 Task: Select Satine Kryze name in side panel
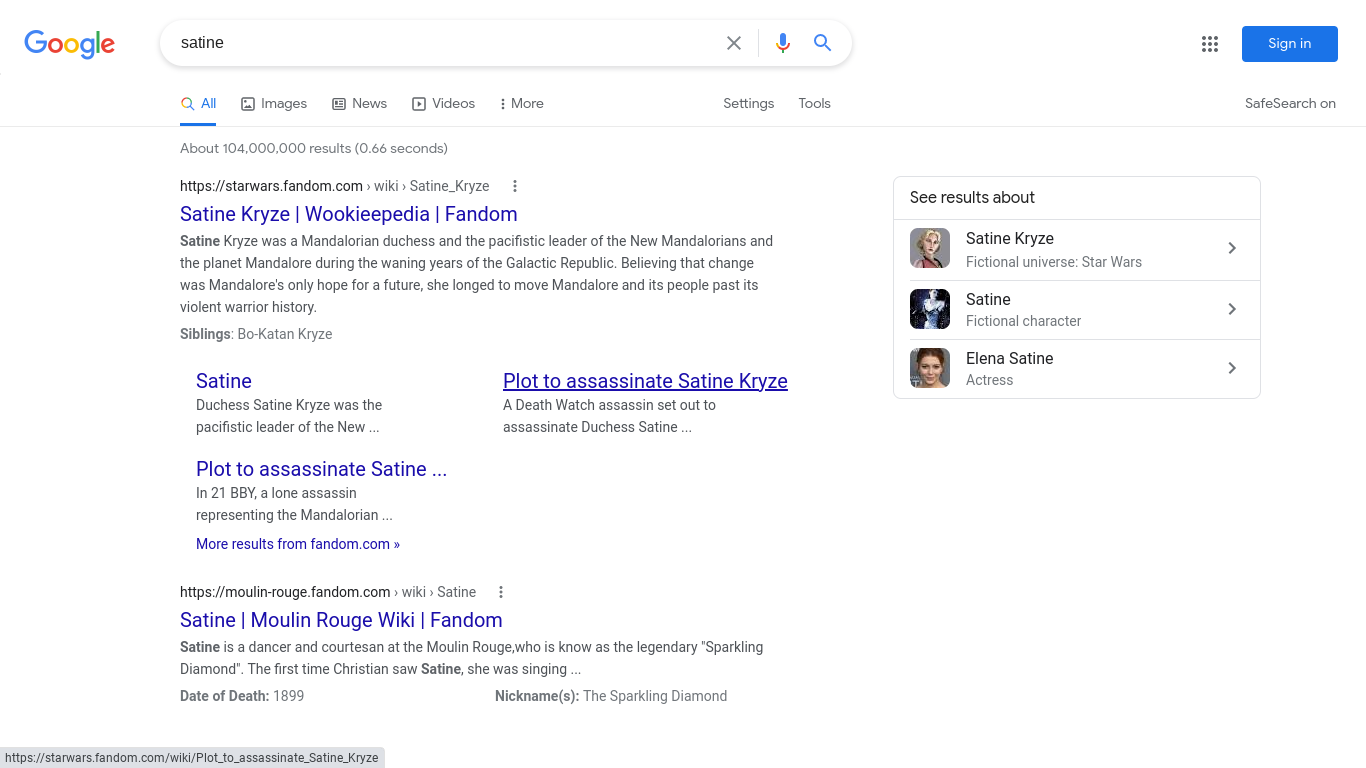click(x=1010, y=239)
